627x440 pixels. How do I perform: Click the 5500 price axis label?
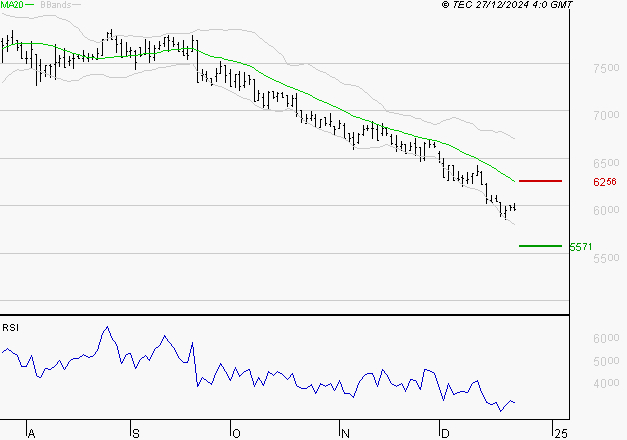coord(606,258)
